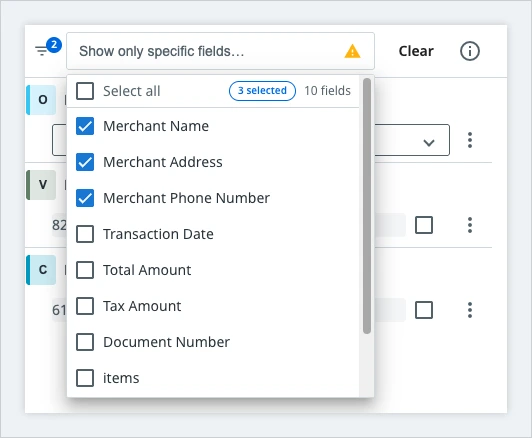
Task: Check Transaction Date field
Action: (x=85, y=234)
